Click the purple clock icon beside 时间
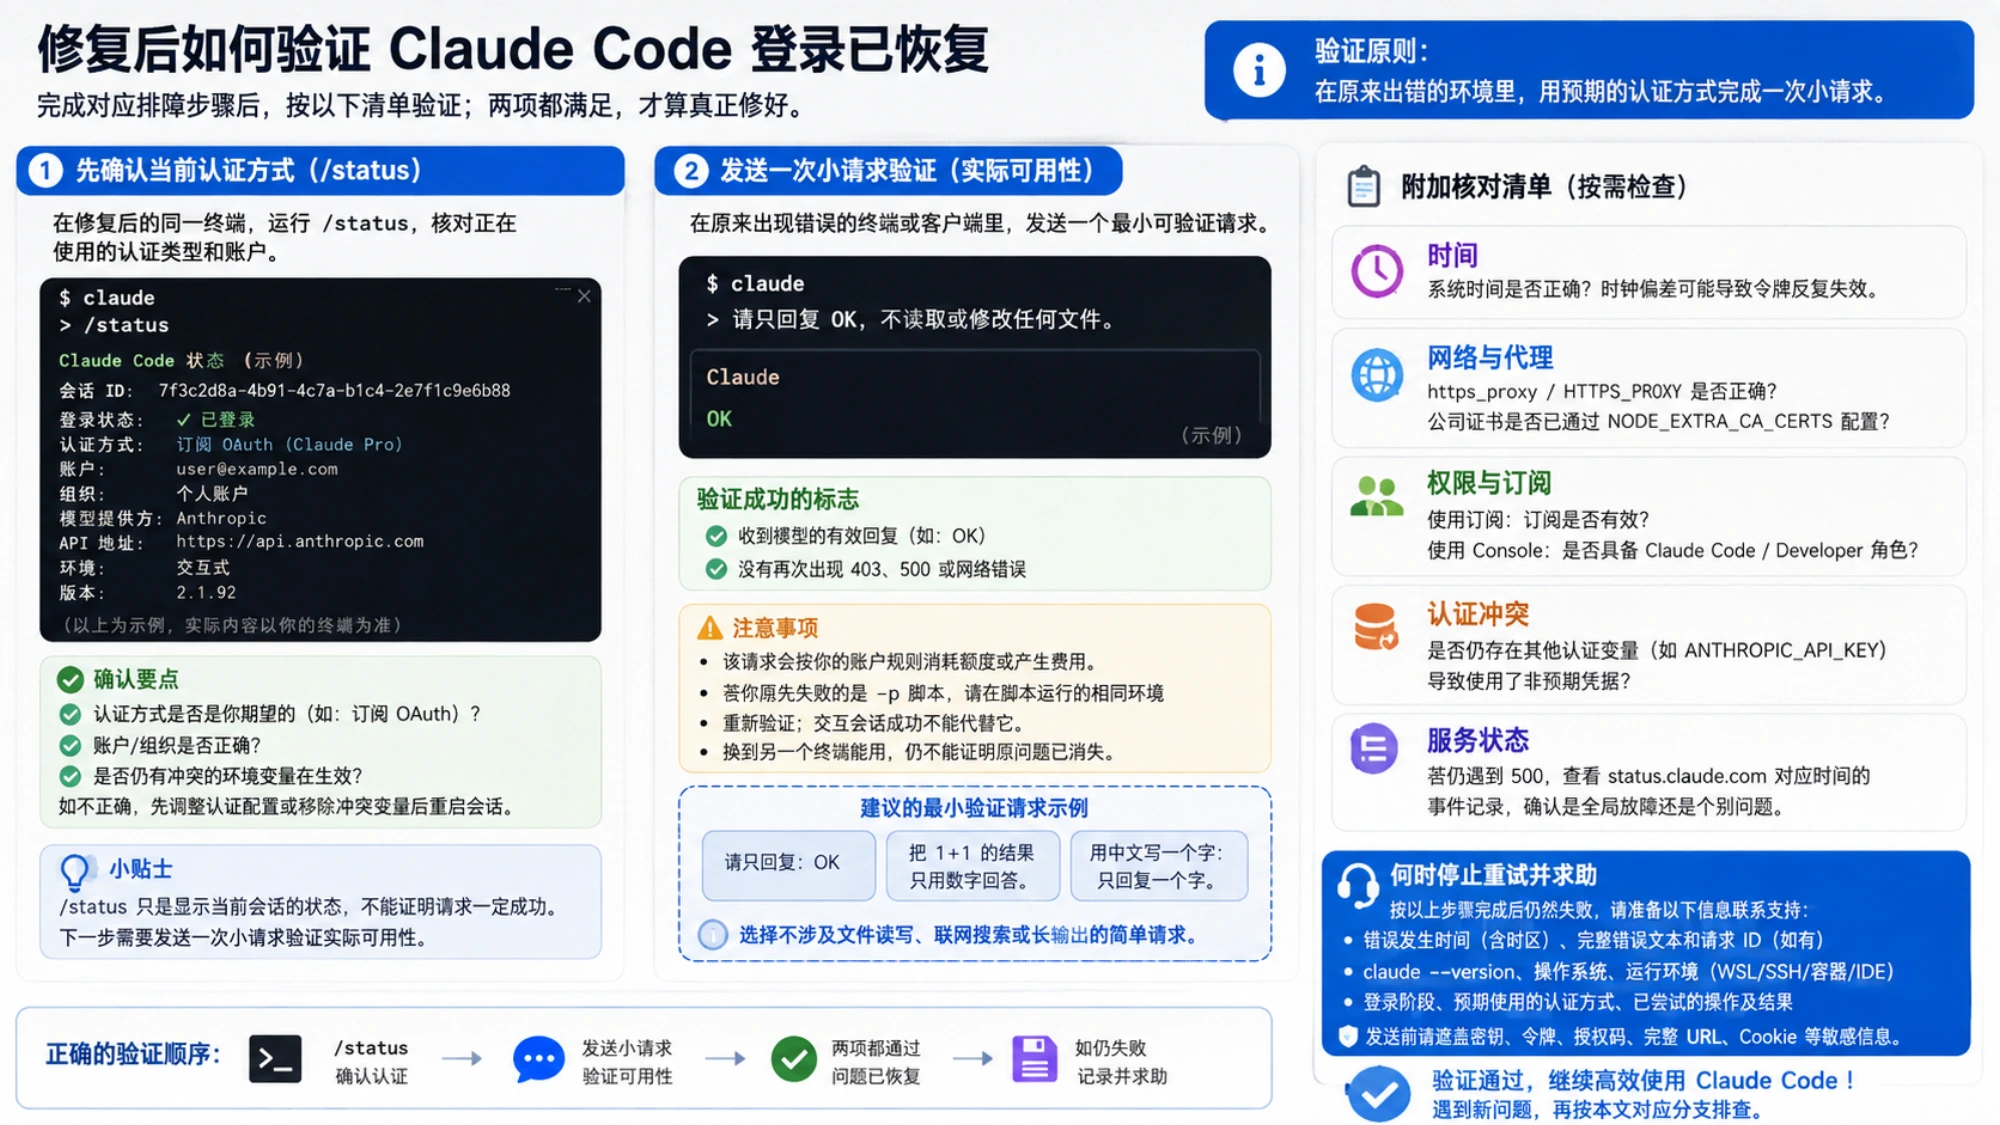Image resolution: width=2000 pixels, height=1125 pixels. [1377, 271]
